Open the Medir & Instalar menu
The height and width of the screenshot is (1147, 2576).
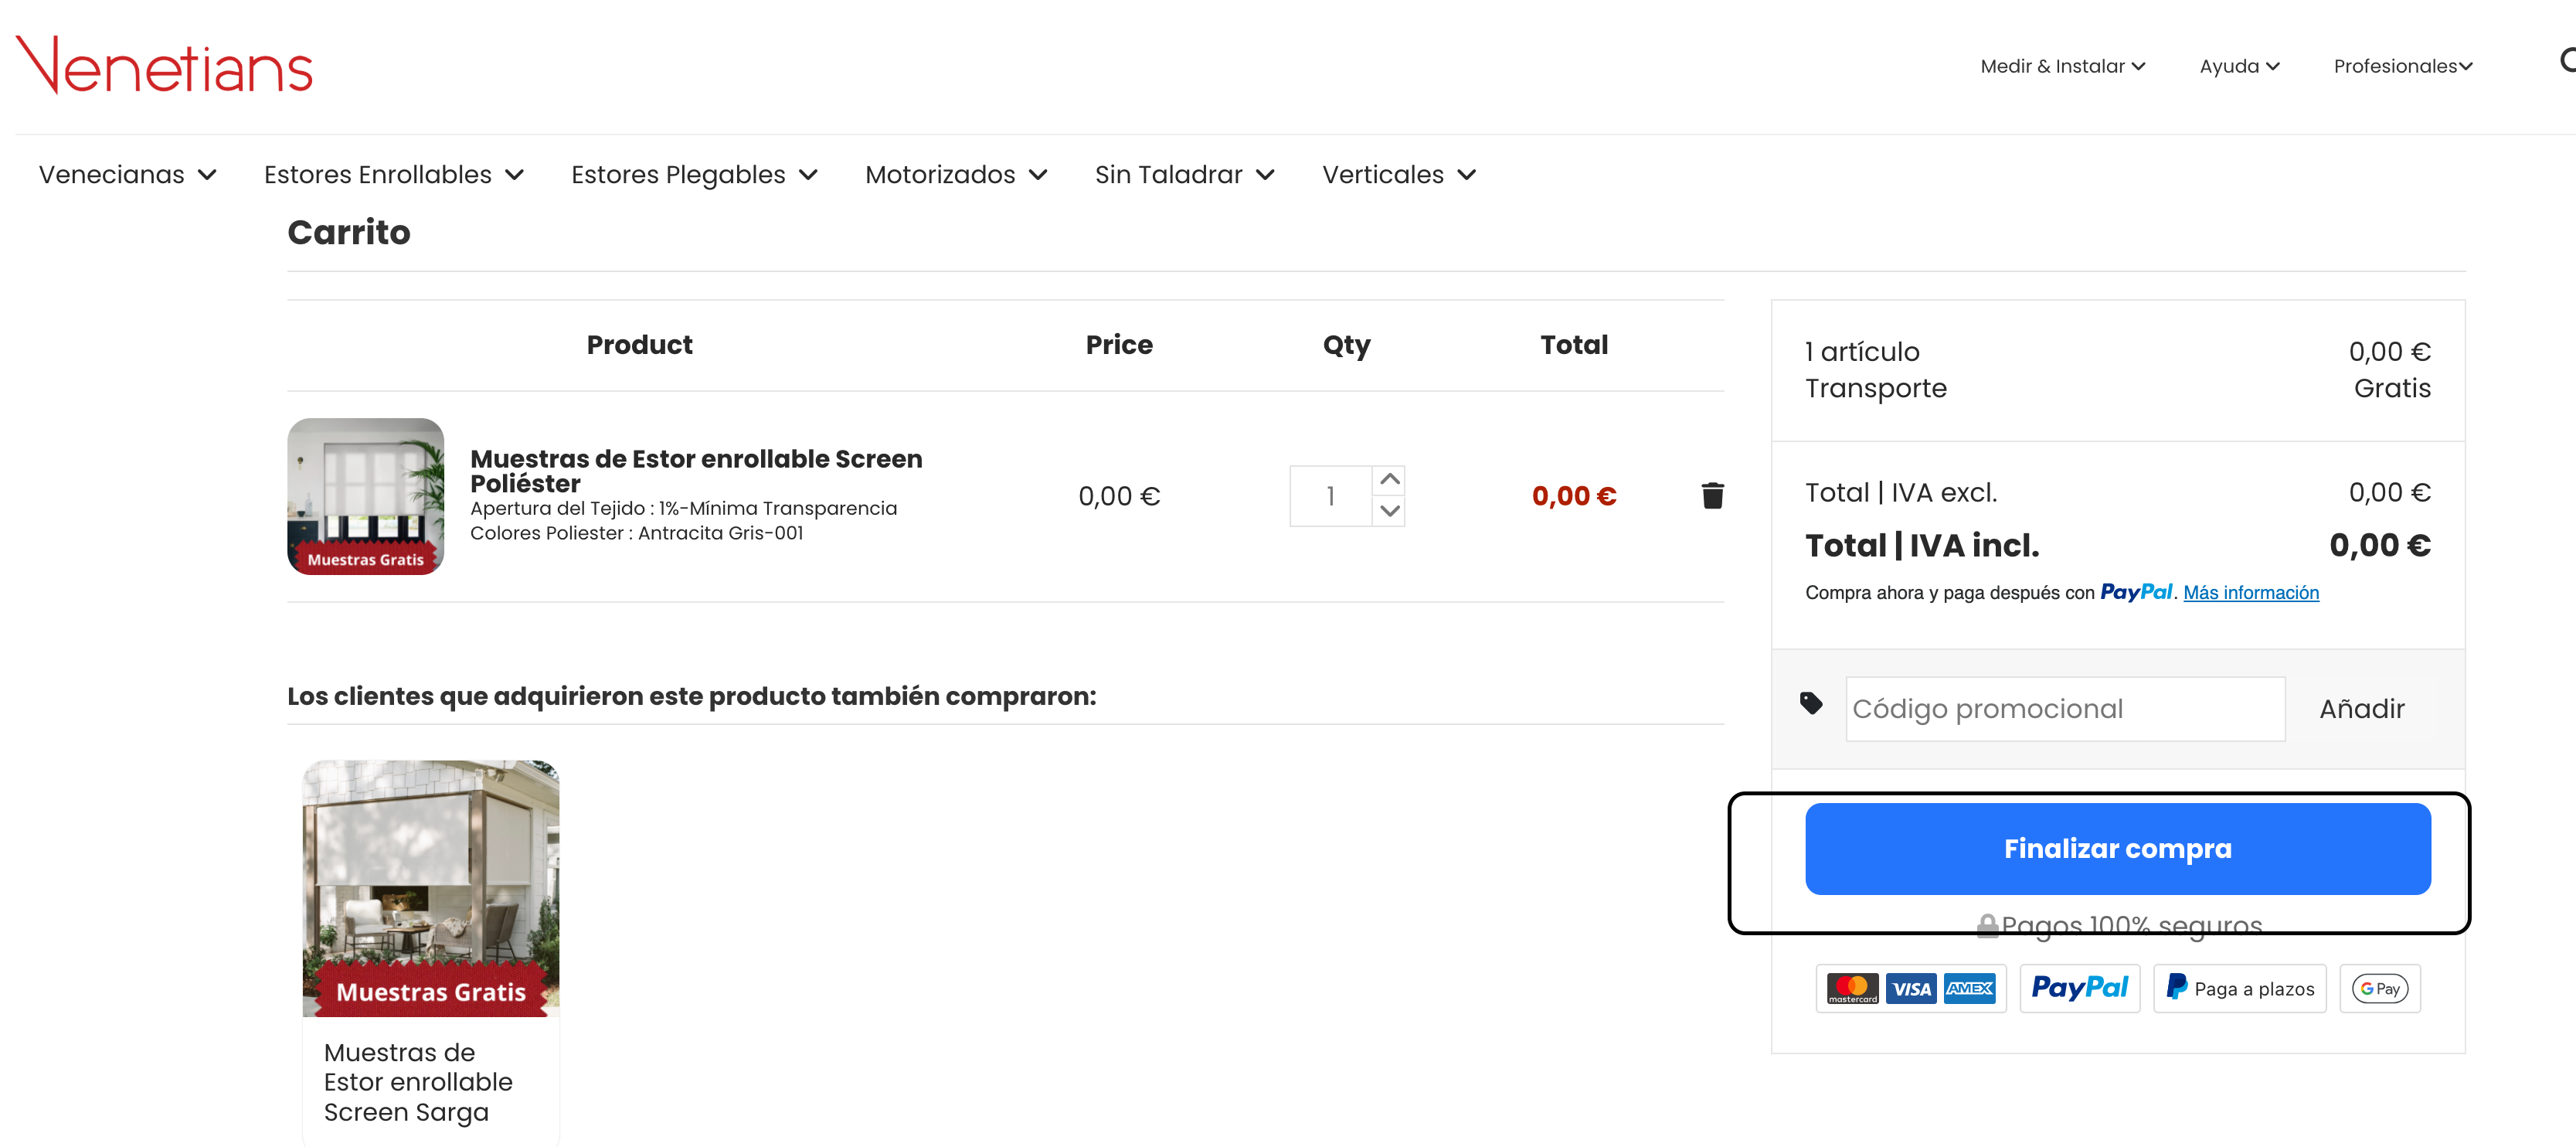click(x=2062, y=66)
